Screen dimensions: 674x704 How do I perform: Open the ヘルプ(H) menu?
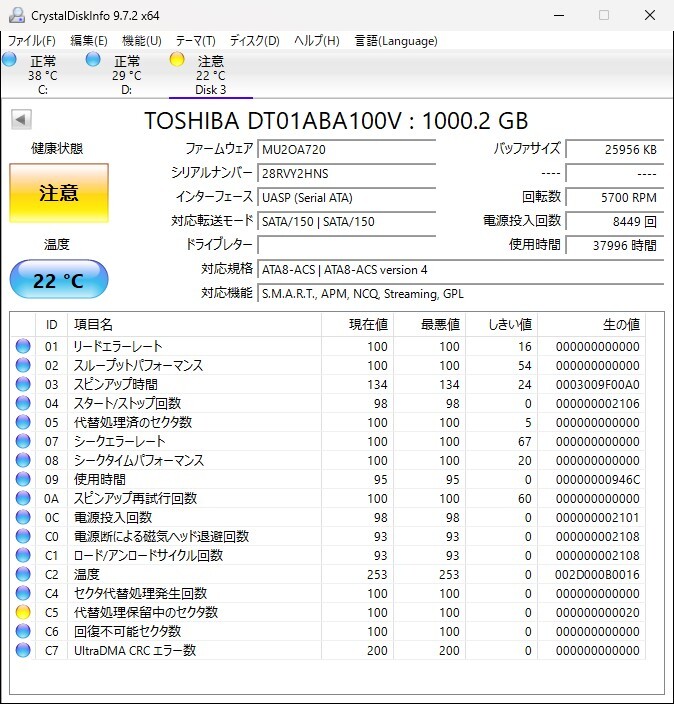click(x=317, y=41)
